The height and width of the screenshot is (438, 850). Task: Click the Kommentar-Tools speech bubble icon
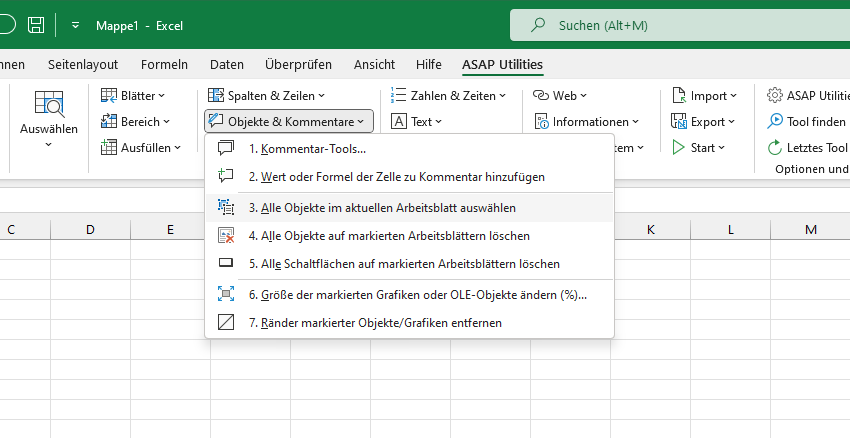pyautogui.click(x=226, y=148)
